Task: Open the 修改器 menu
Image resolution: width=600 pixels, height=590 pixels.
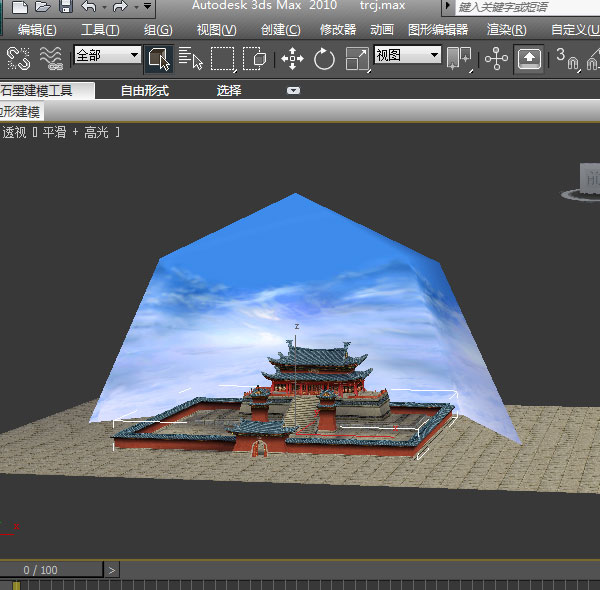Action: pyautogui.click(x=338, y=30)
